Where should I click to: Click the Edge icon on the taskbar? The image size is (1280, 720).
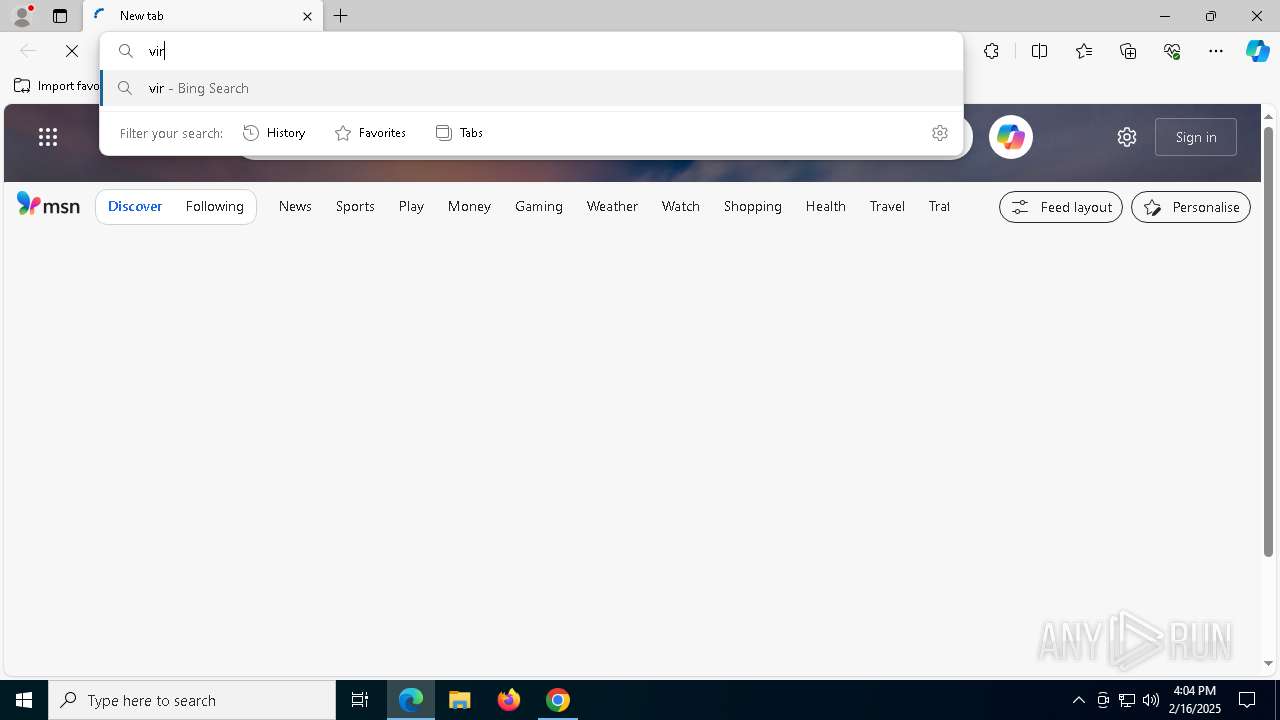tap(411, 700)
